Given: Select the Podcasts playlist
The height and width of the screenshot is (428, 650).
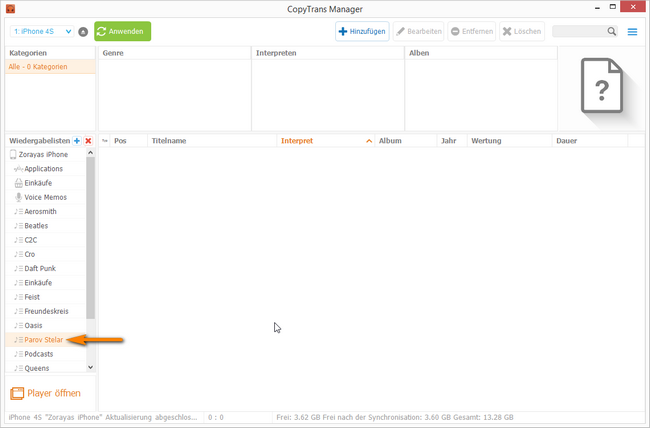Looking at the screenshot, I should coord(46,354).
